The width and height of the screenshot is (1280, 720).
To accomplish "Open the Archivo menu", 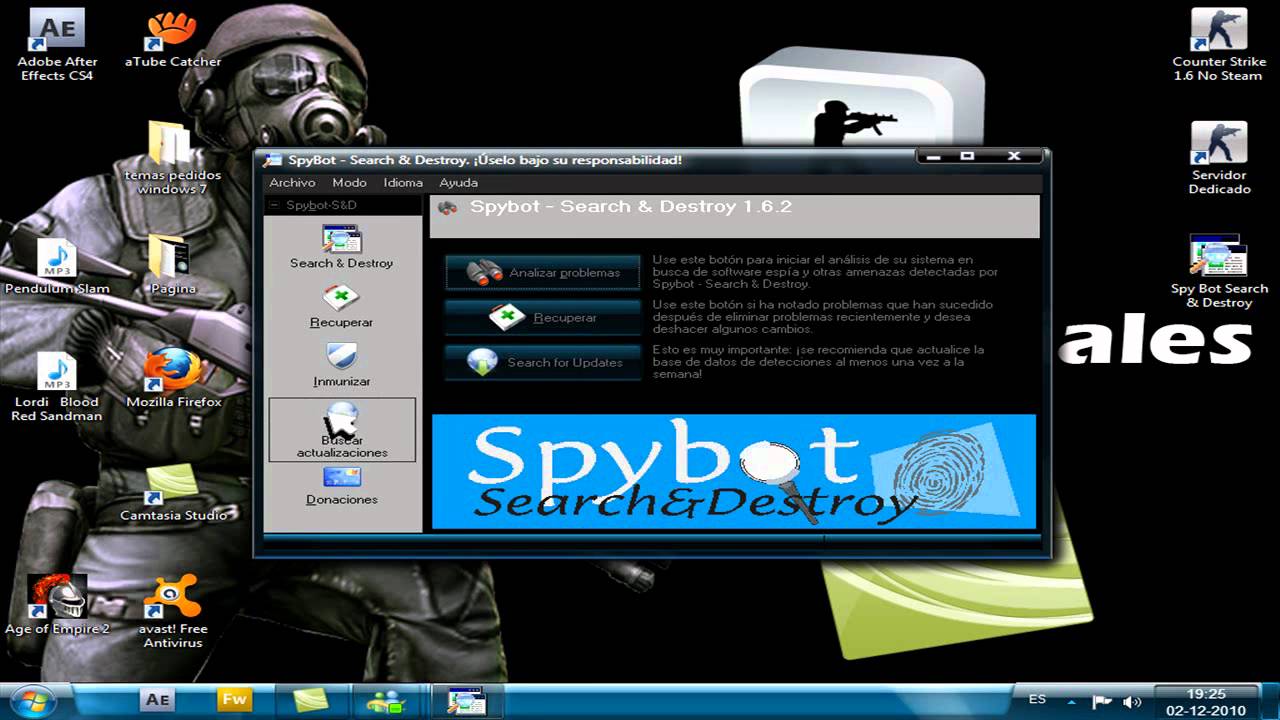I will (x=292, y=183).
